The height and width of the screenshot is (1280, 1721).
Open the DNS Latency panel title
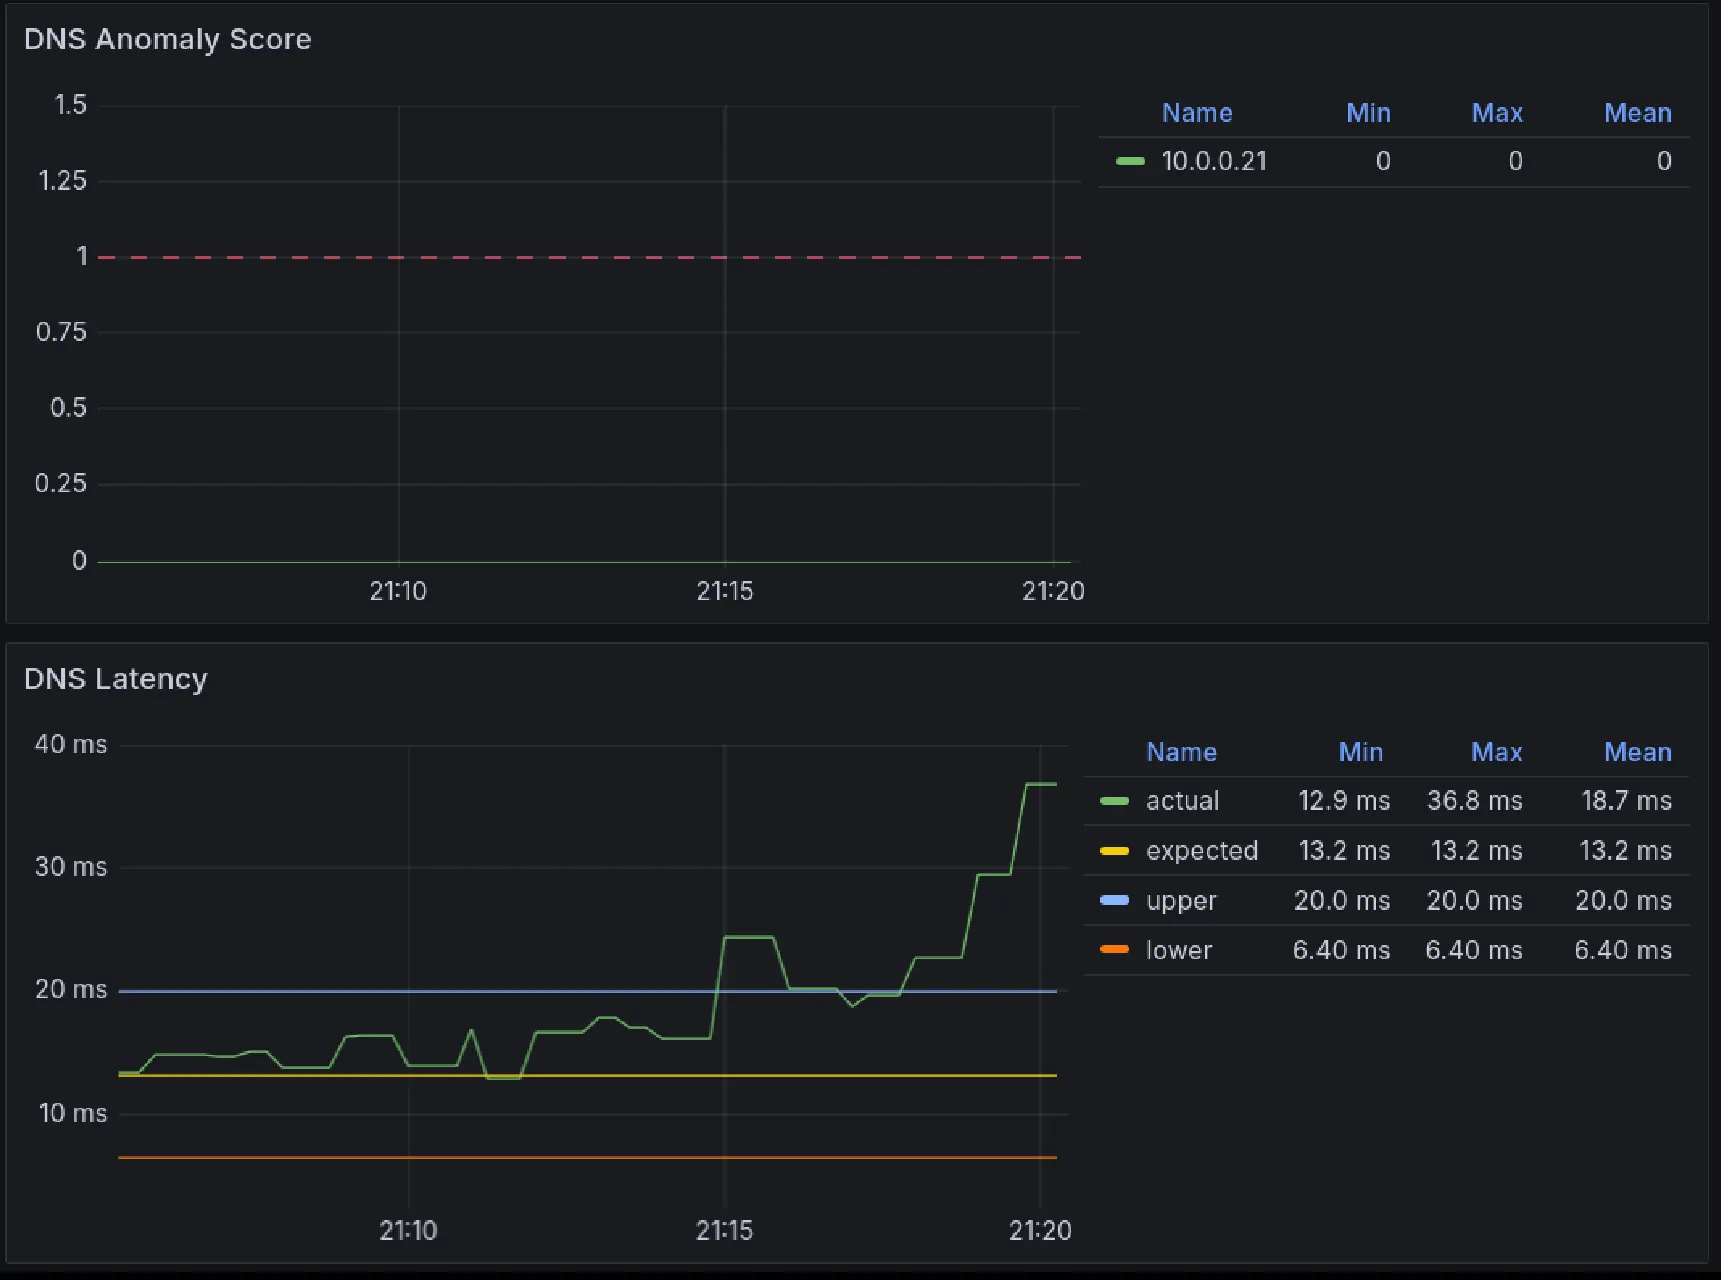tap(115, 679)
